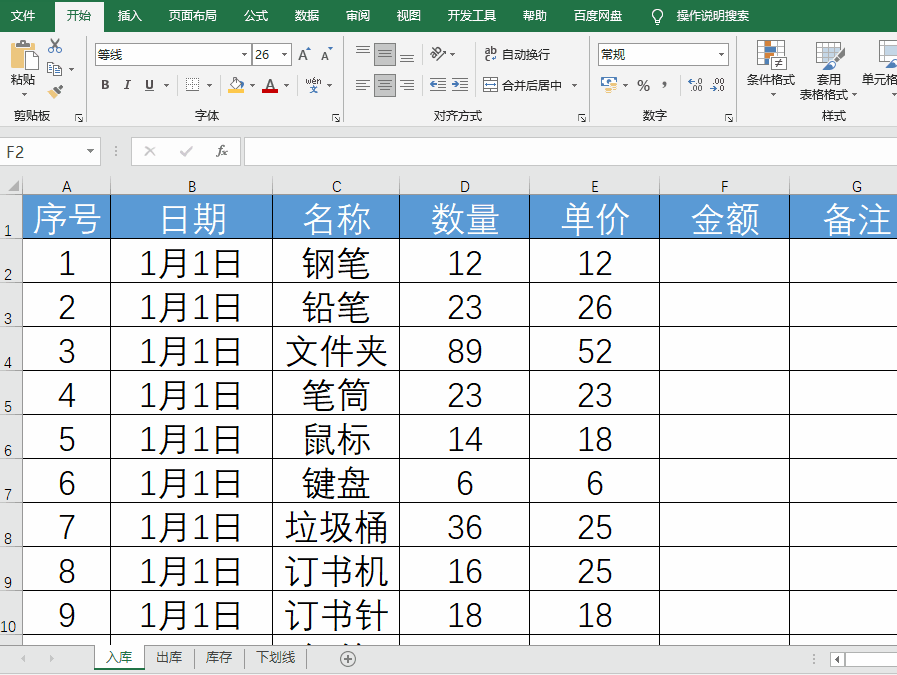897x675 pixels.
Task: Click the insert function fx icon
Action: pyautogui.click(x=222, y=151)
